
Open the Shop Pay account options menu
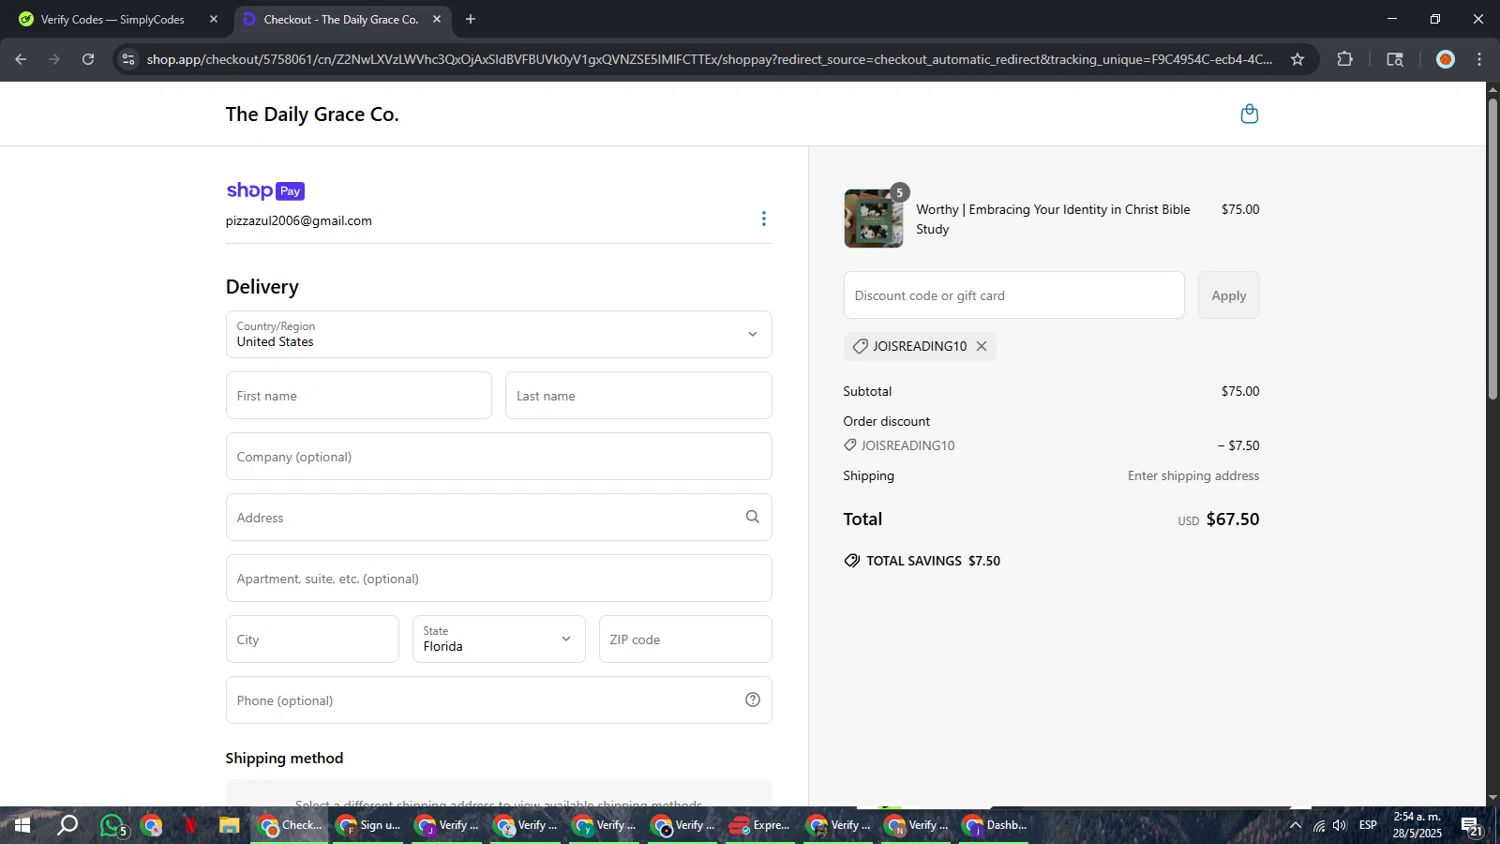pos(764,219)
